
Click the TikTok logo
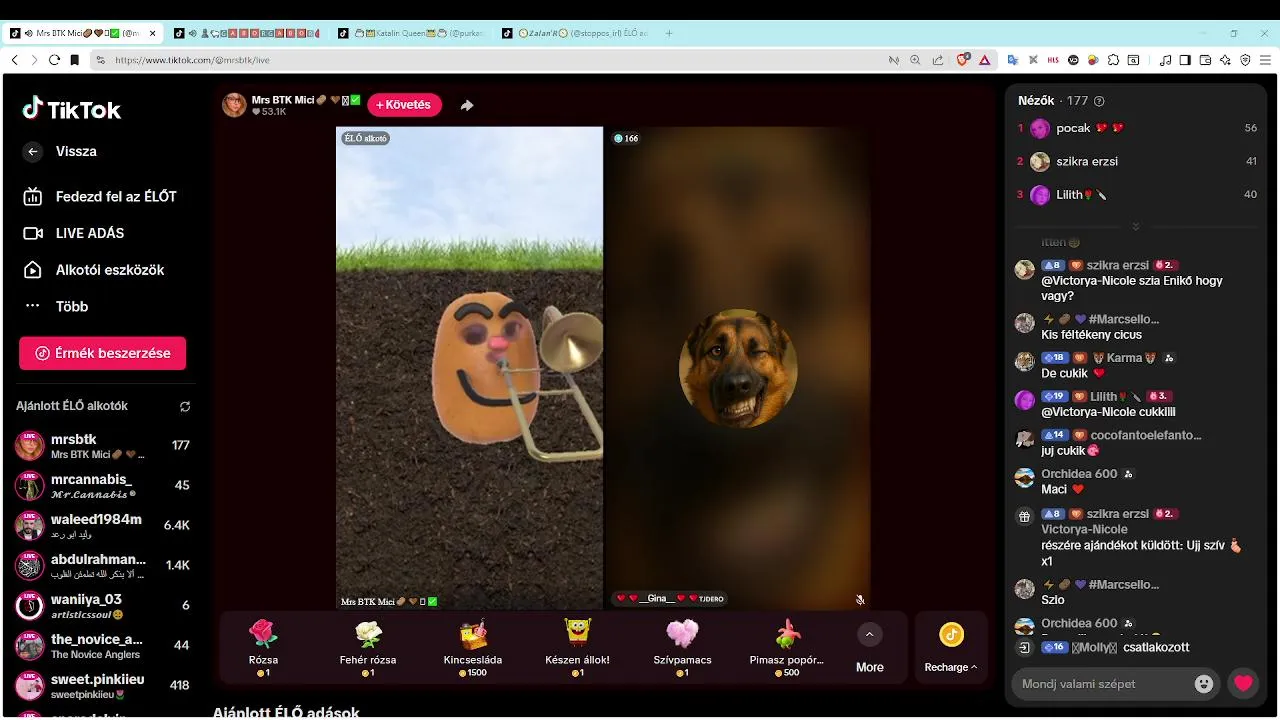72,109
